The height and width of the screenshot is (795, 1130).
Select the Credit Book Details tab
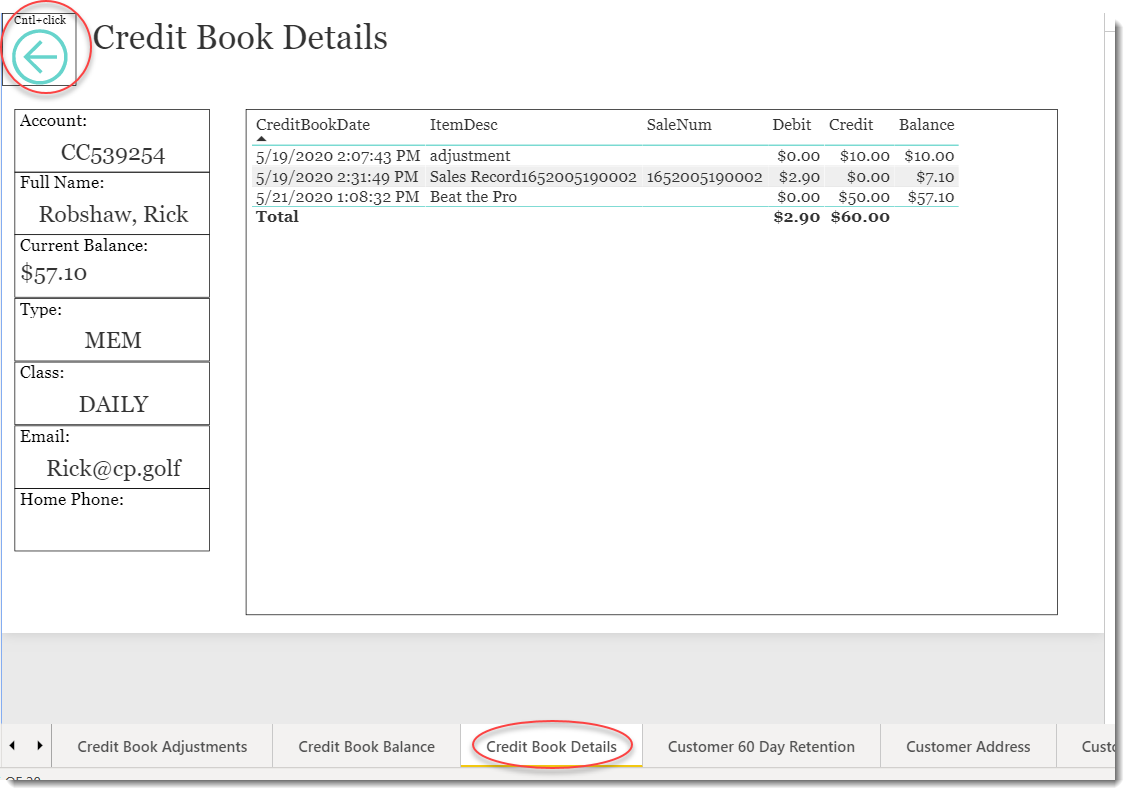[551, 747]
